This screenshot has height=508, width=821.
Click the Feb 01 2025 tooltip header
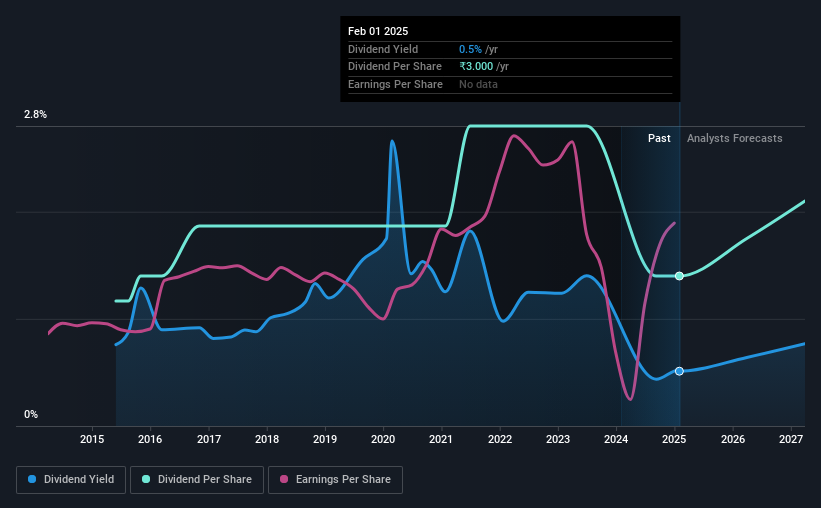[378, 31]
